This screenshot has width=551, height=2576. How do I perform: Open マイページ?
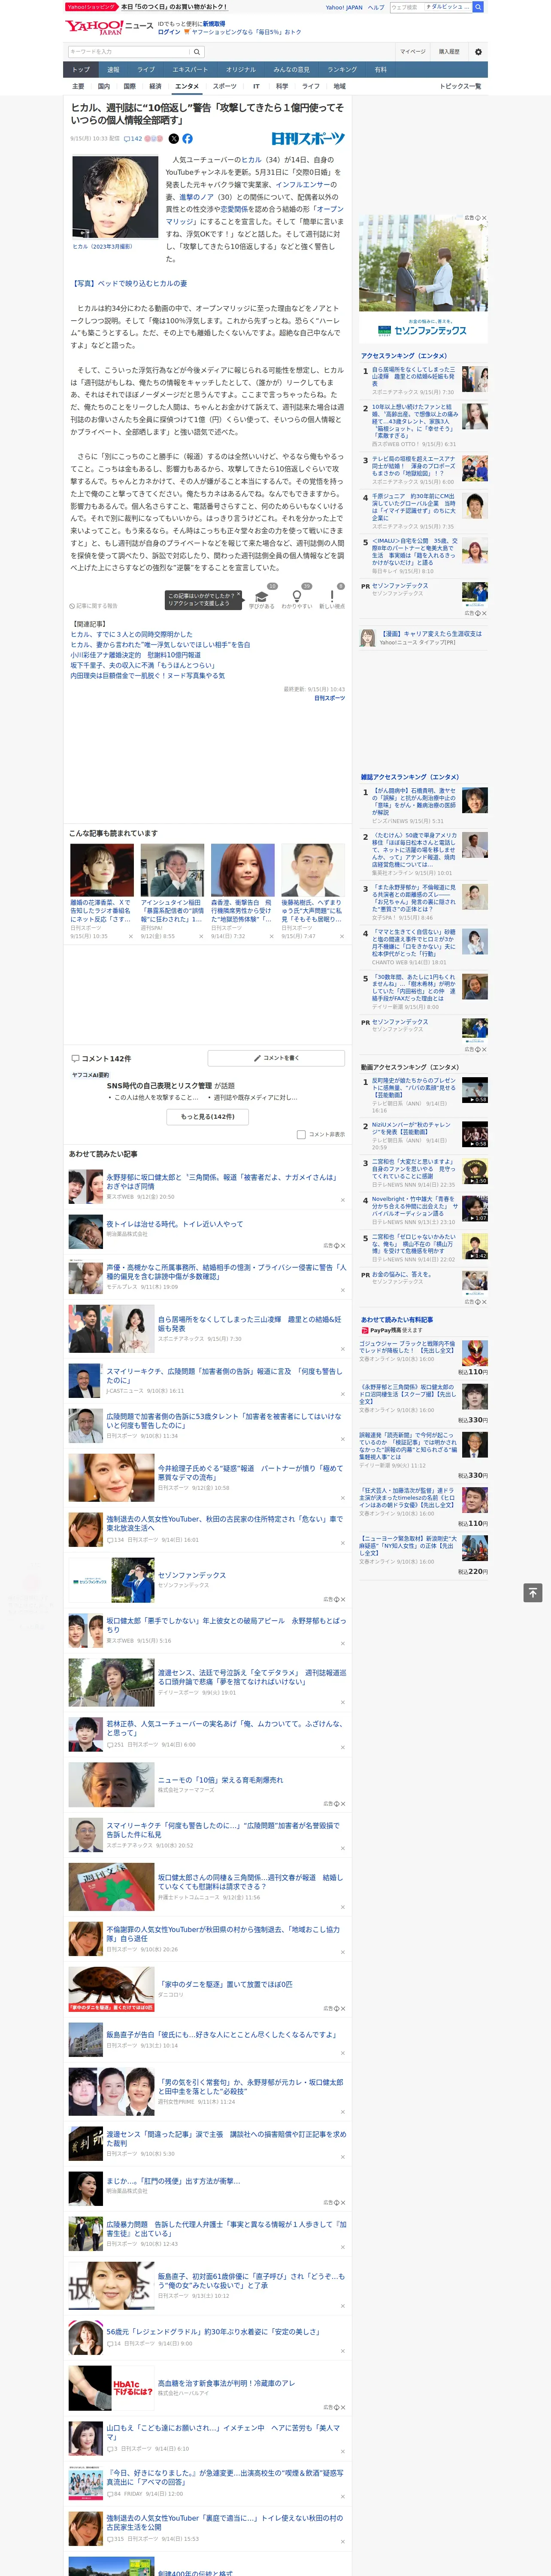point(413,51)
